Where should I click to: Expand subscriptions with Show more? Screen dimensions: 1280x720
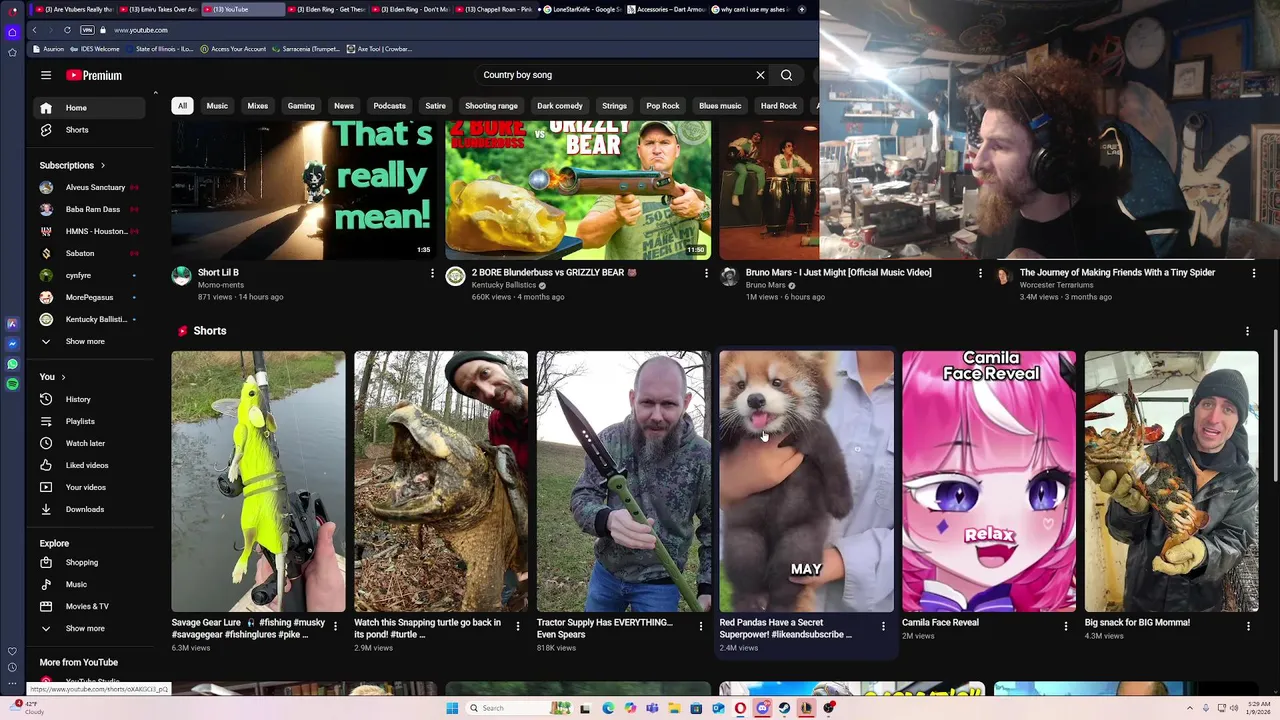[x=91, y=341]
